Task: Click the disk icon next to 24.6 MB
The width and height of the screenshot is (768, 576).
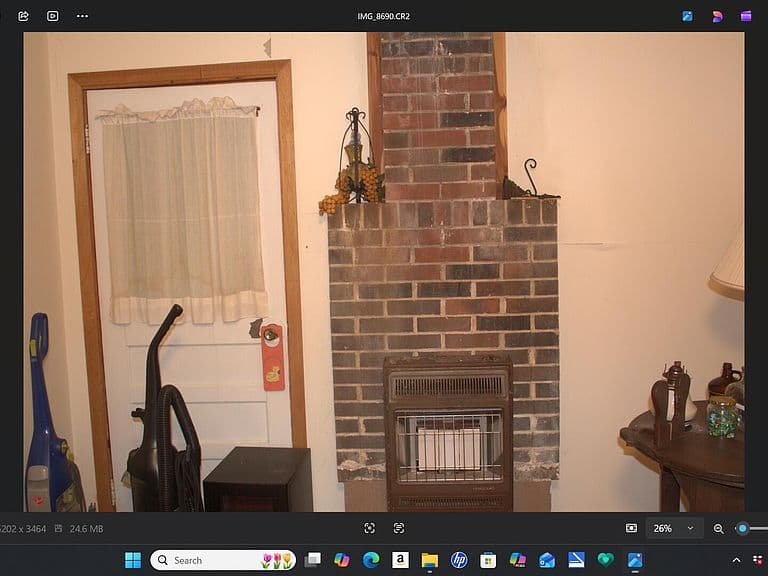Action: click(x=58, y=528)
